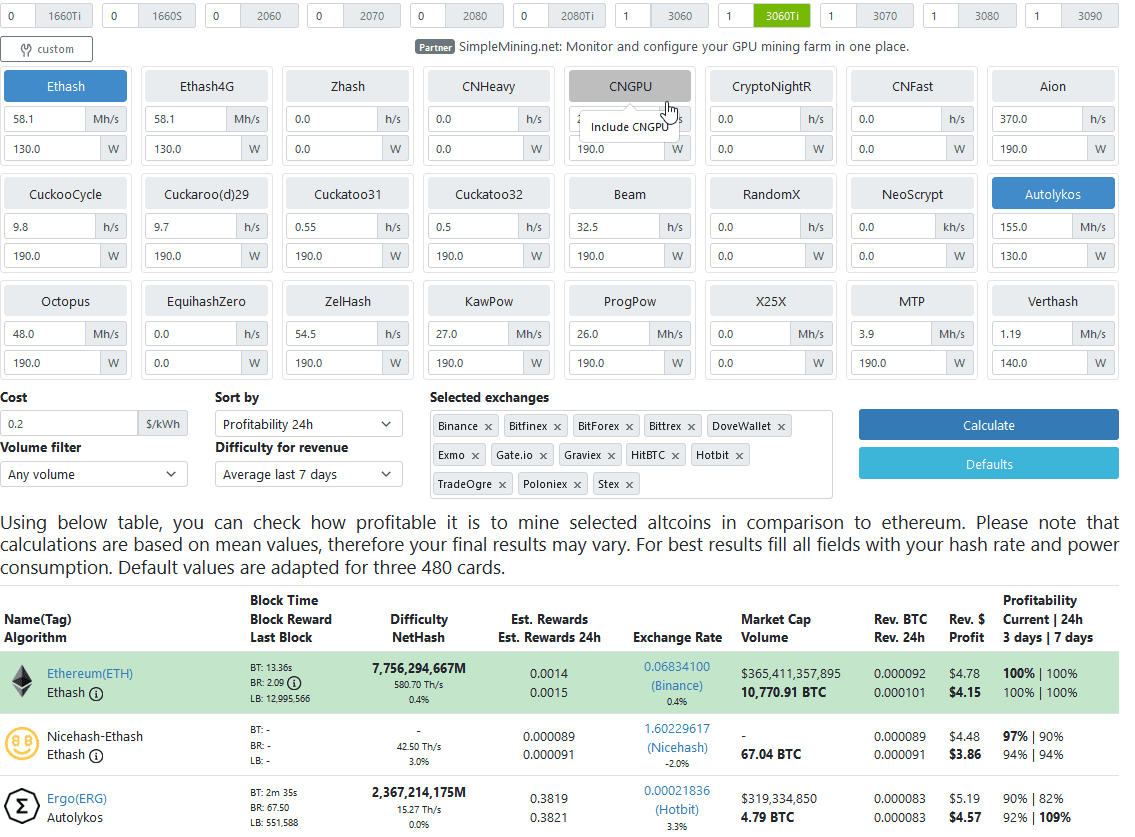The width and height of the screenshot is (1135, 837).
Task: Remove BitForex exchange tag
Action: click(630, 426)
